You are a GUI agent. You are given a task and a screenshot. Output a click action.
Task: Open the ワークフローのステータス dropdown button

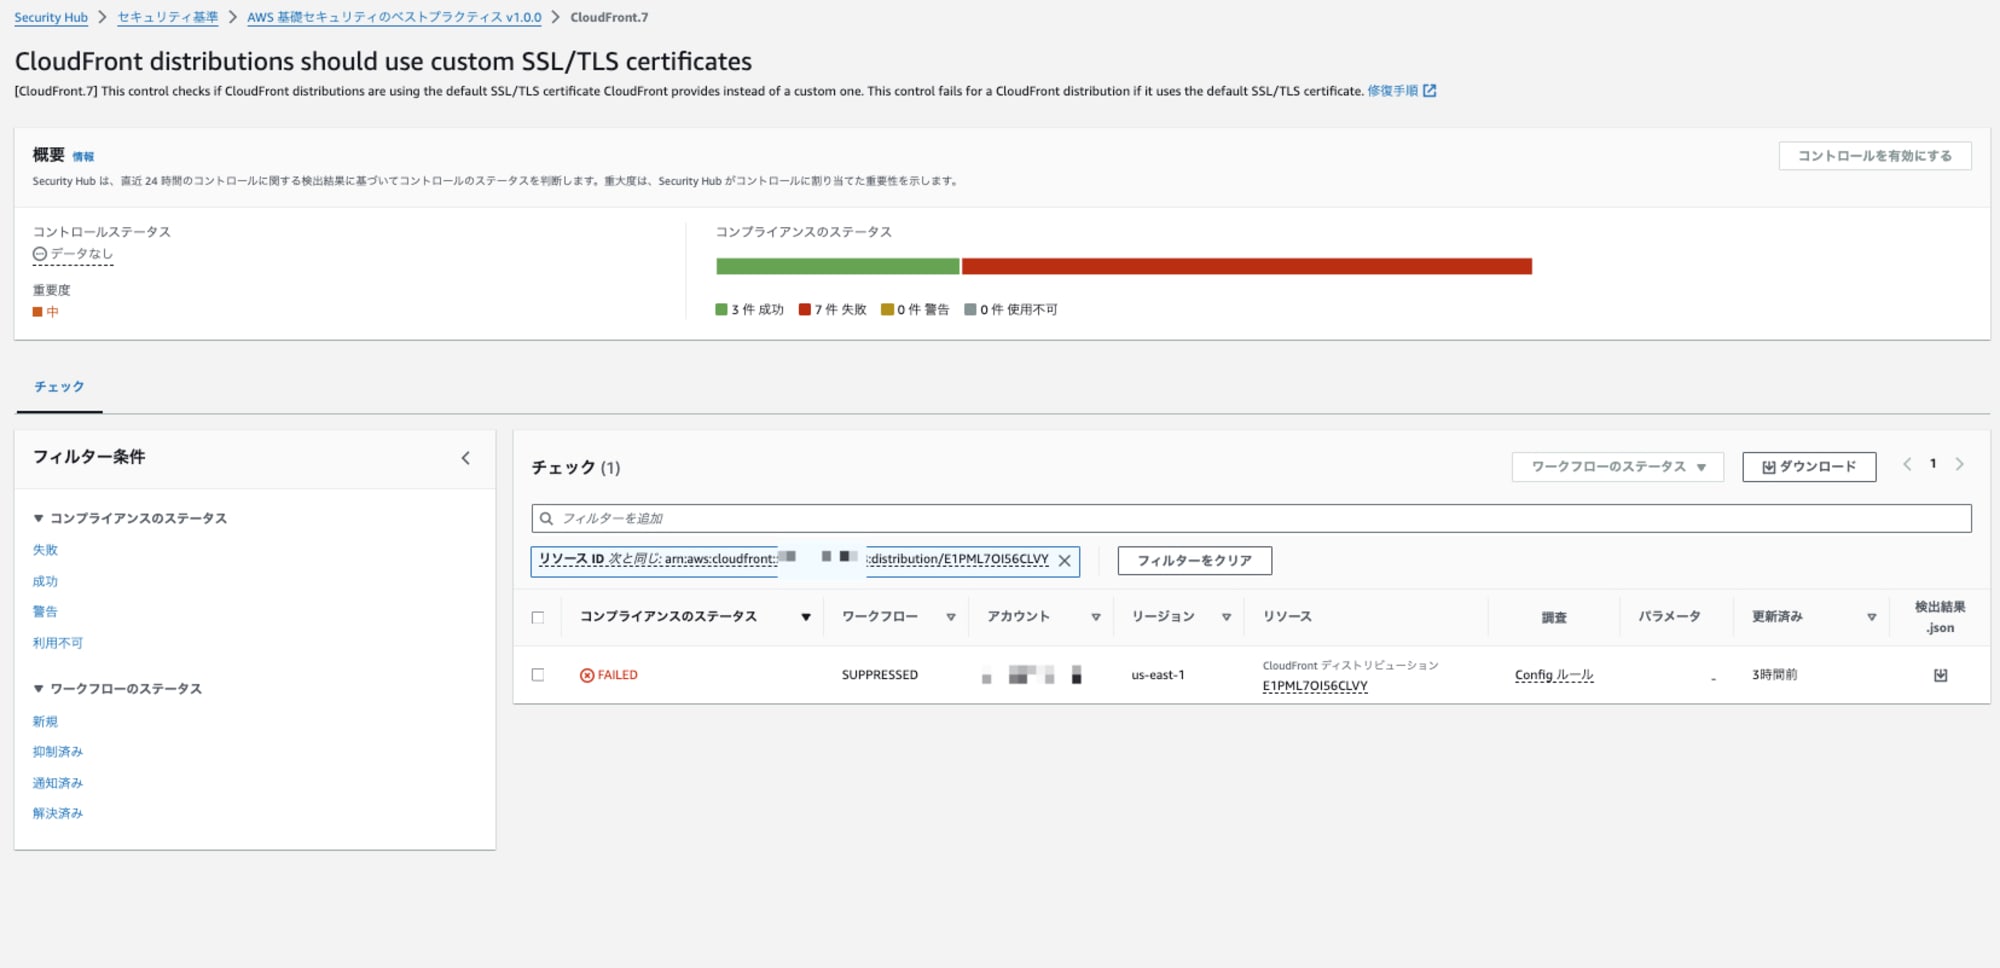(1617, 467)
